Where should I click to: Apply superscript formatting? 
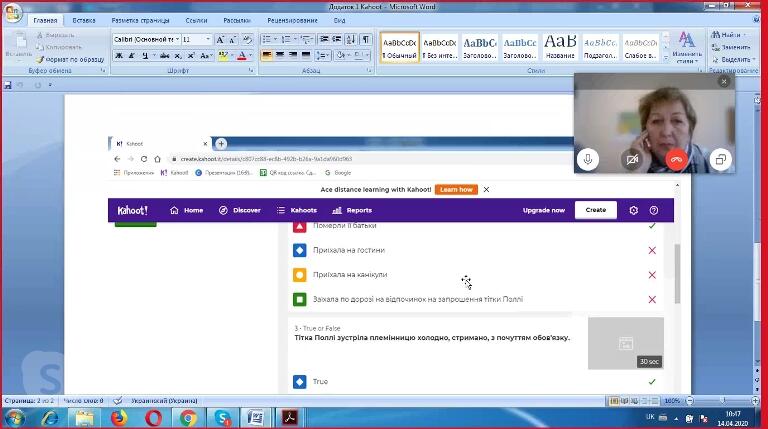pos(191,56)
